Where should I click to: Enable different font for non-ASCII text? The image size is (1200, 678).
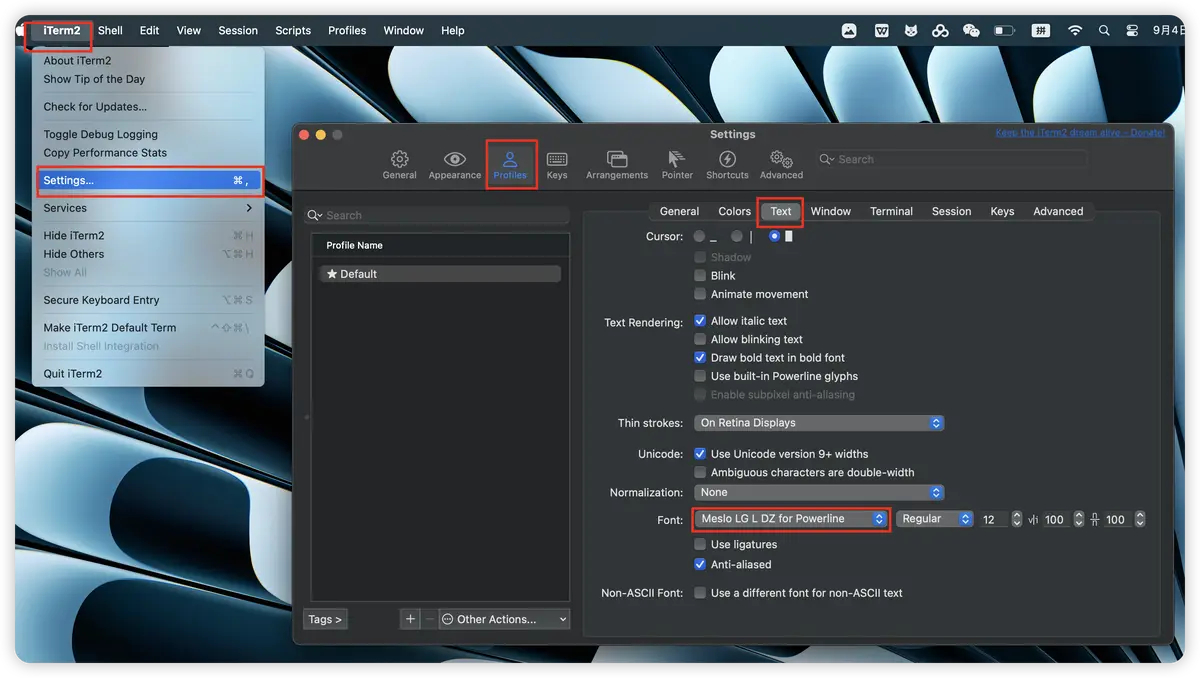700,593
